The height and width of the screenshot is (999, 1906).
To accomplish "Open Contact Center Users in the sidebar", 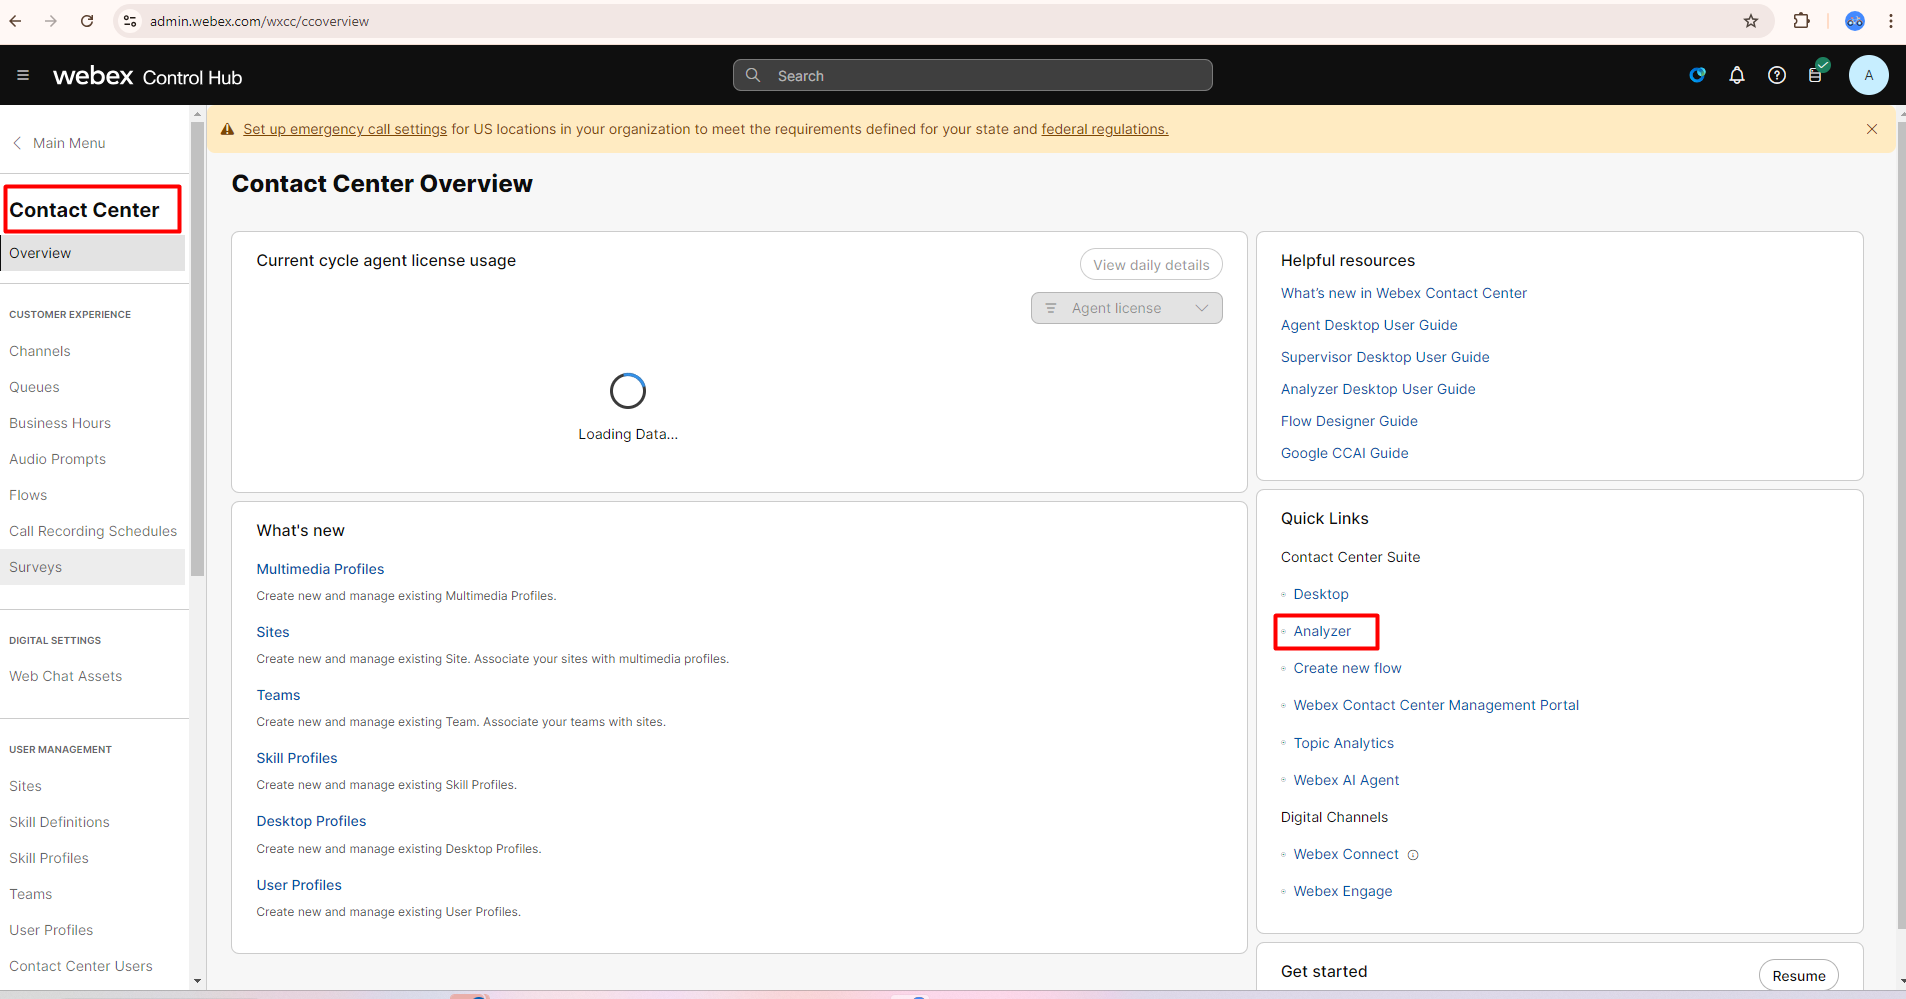I will [x=81, y=966].
